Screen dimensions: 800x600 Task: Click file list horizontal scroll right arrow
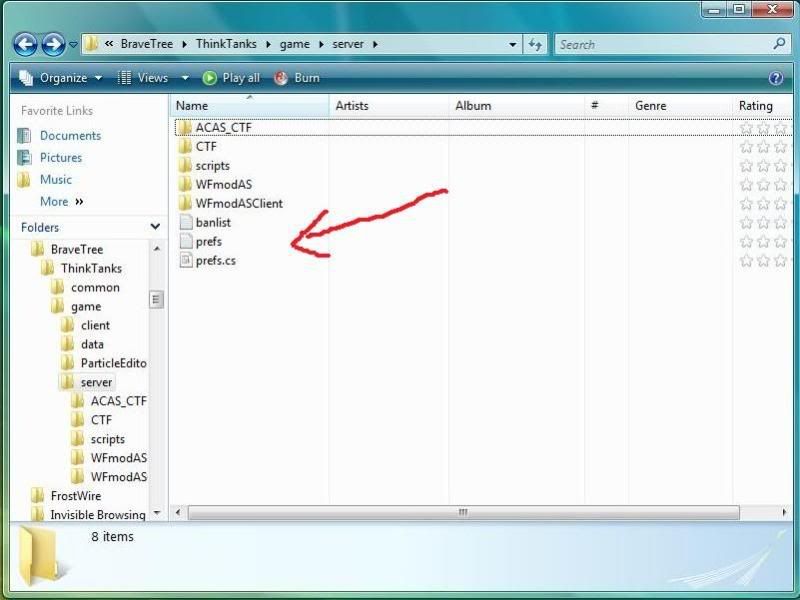point(785,512)
